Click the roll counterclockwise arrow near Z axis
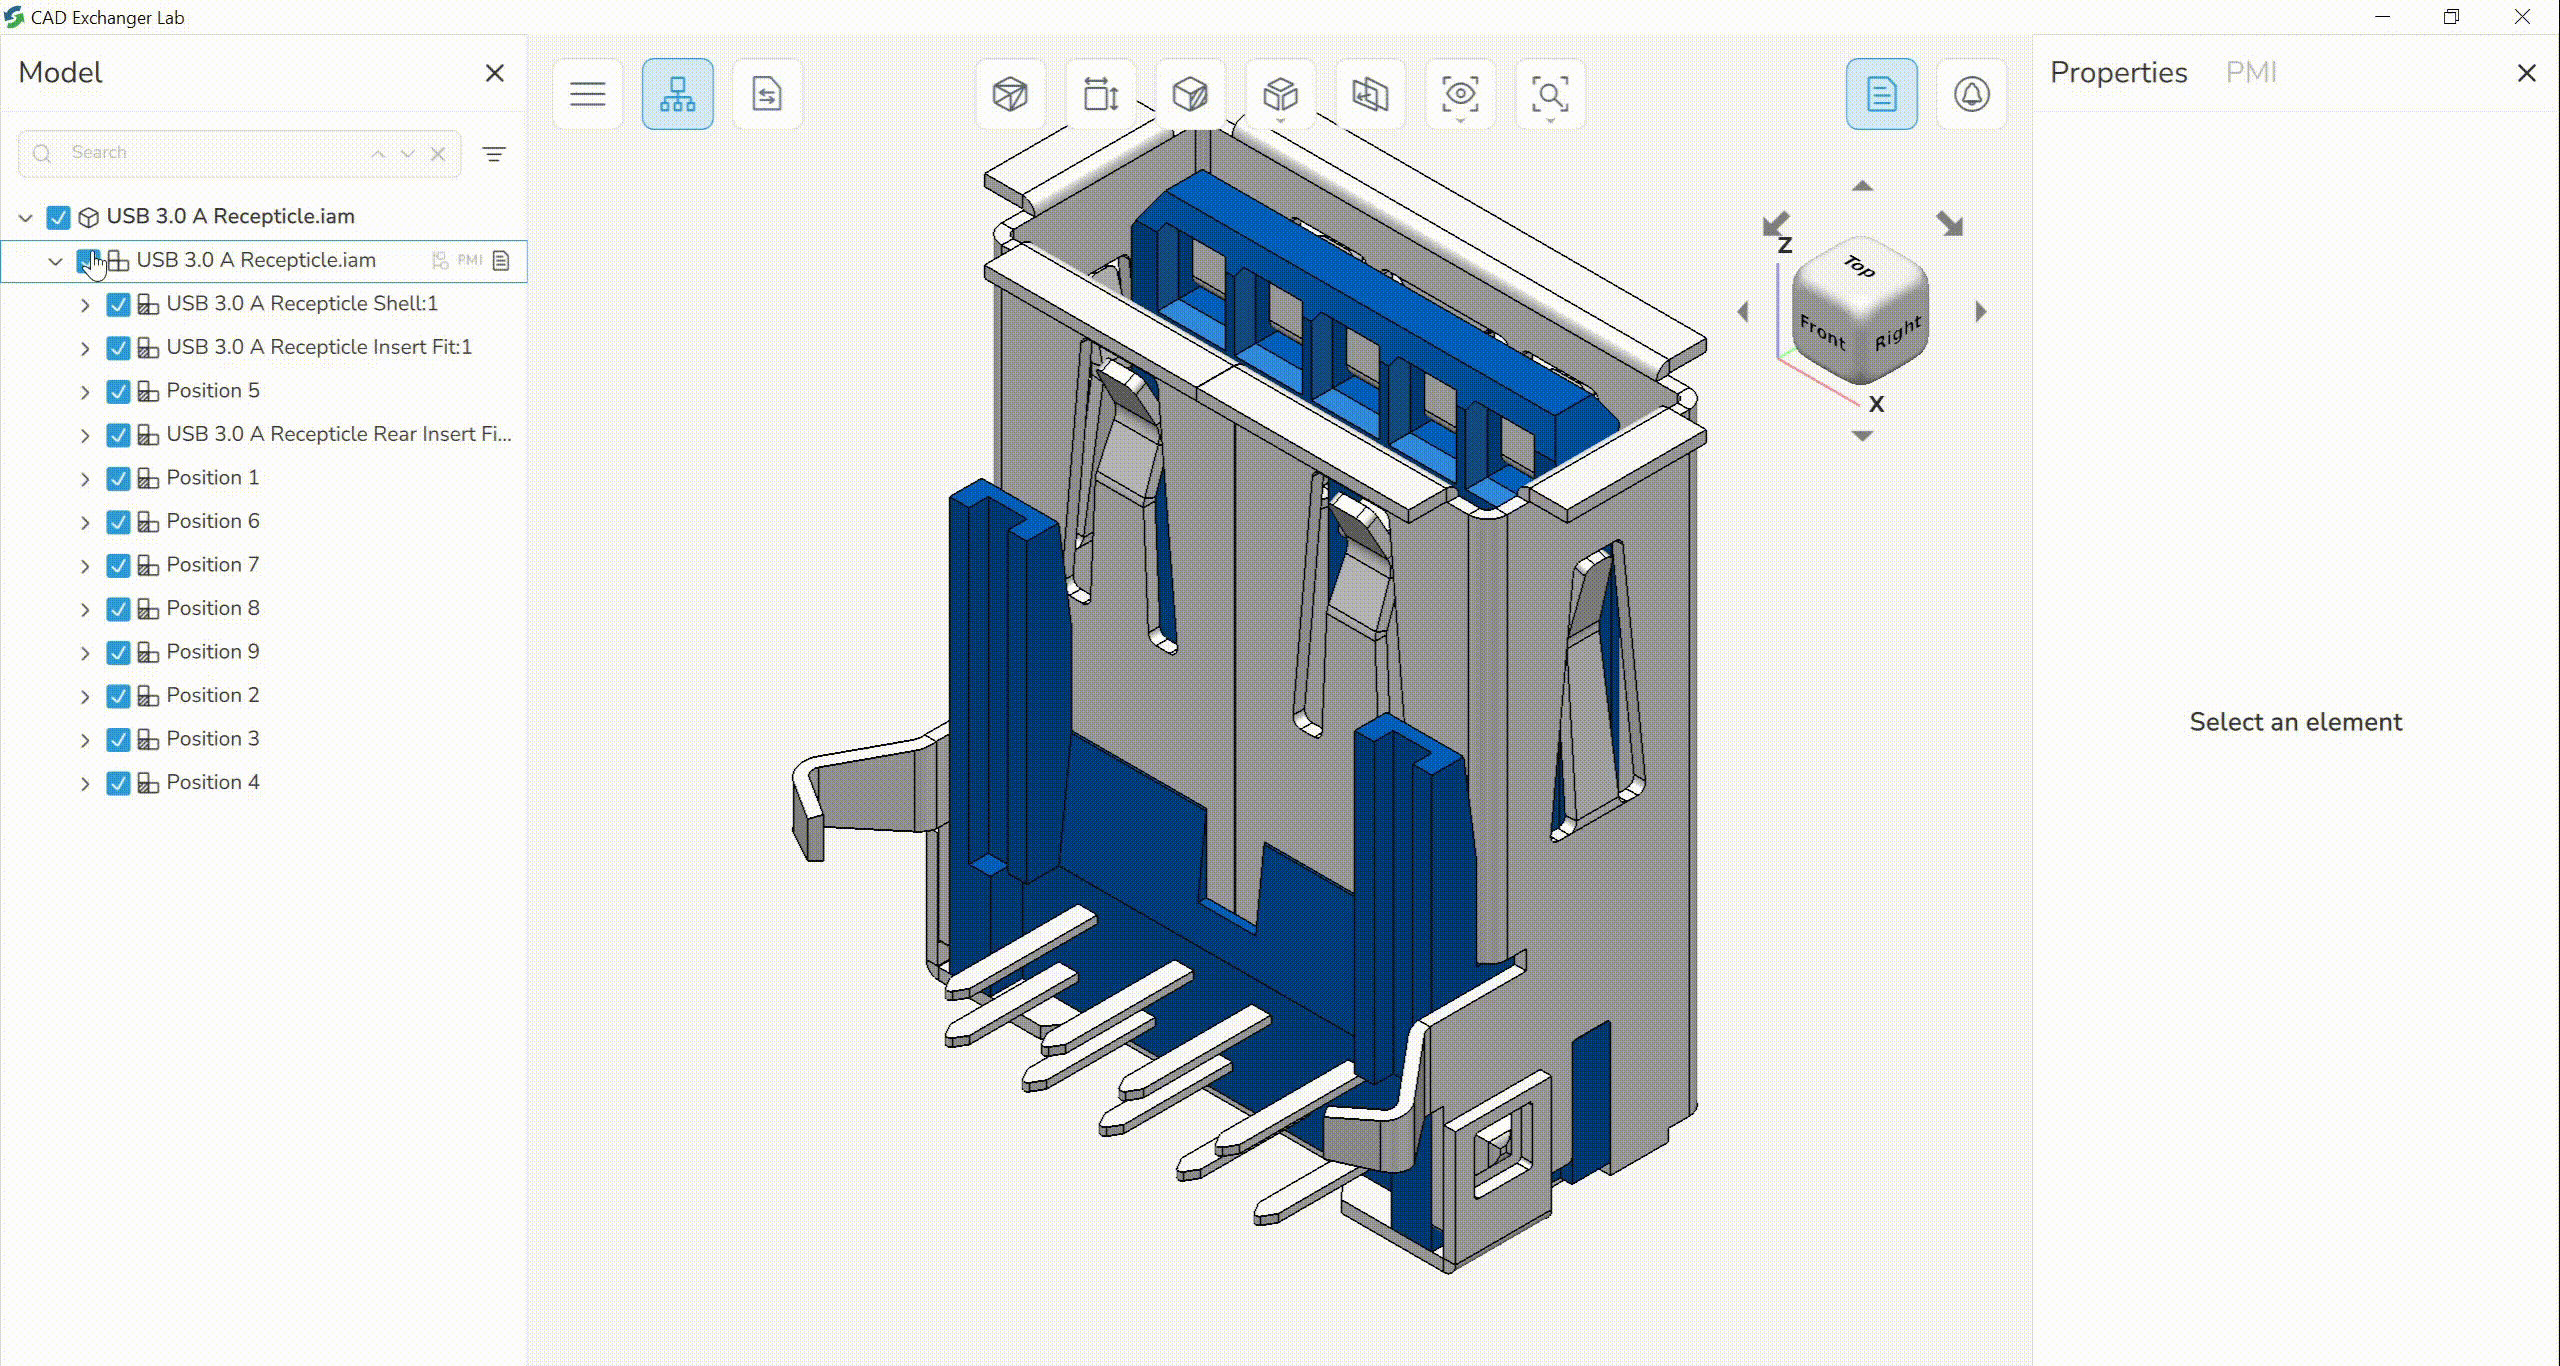2560x1366 pixels. tap(1776, 223)
